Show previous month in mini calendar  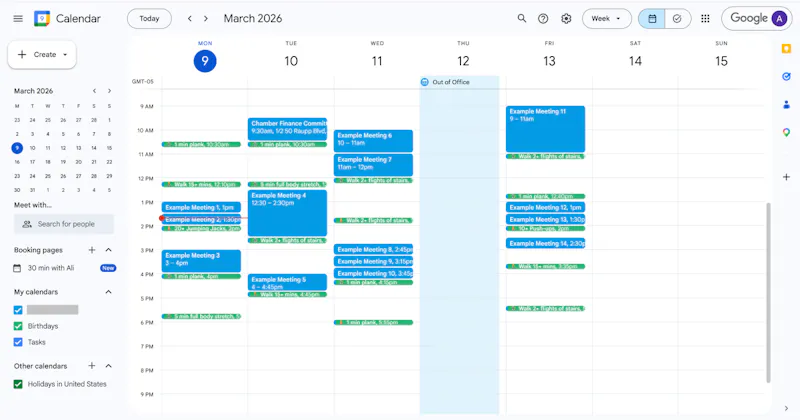click(x=94, y=91)
